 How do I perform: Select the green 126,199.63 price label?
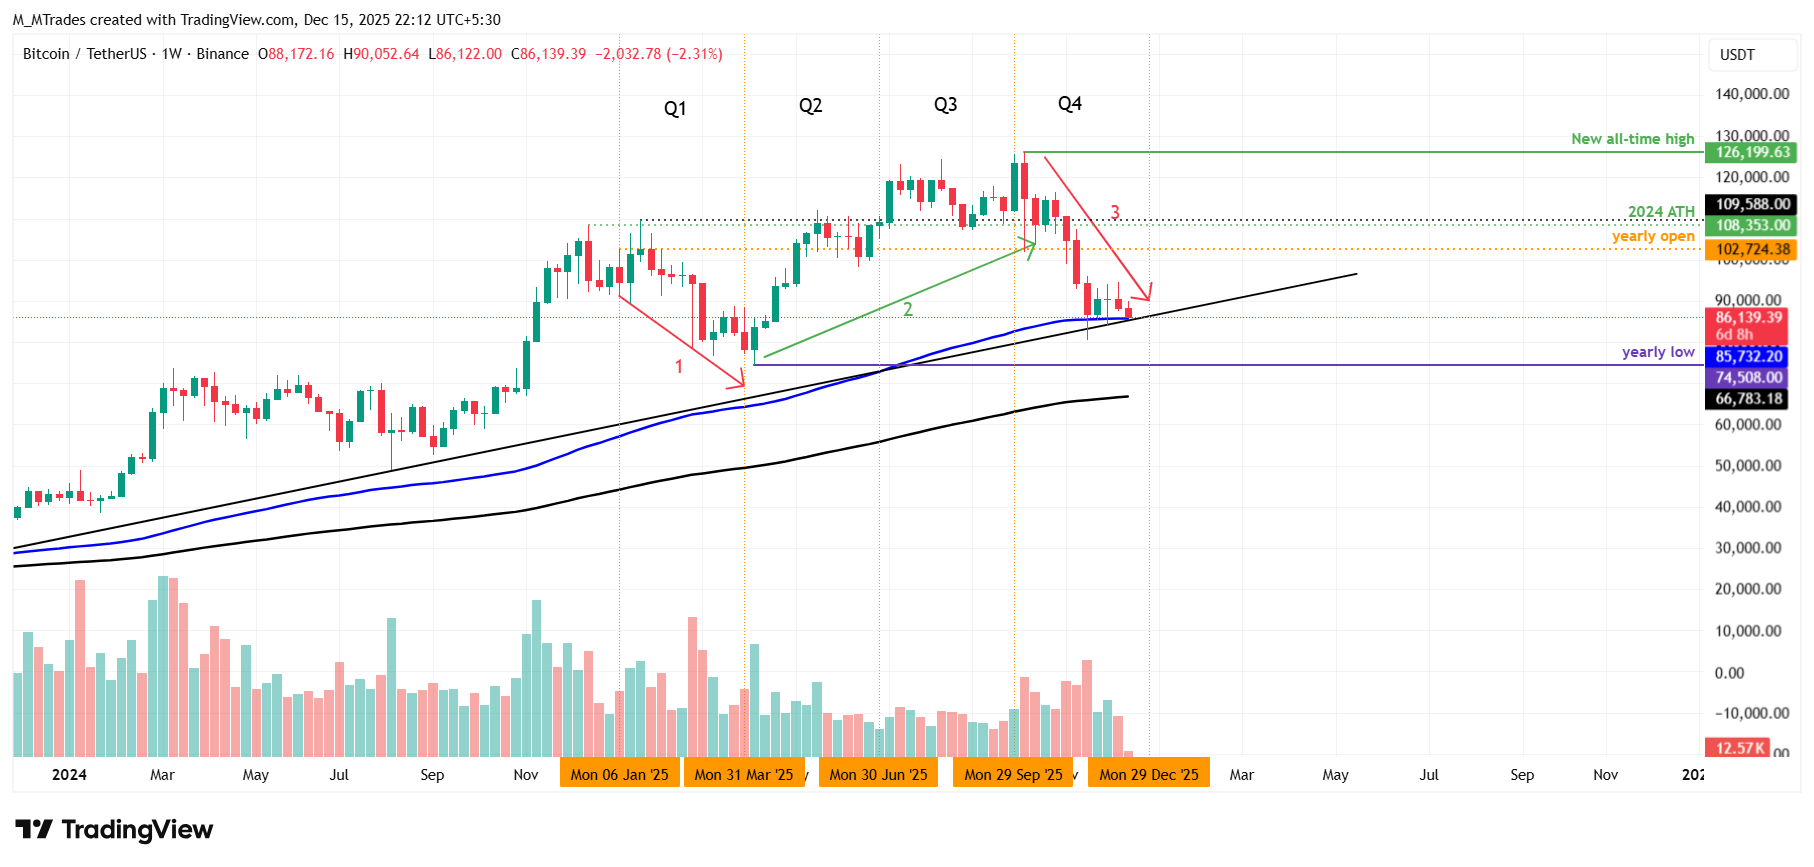point(1752,153)
